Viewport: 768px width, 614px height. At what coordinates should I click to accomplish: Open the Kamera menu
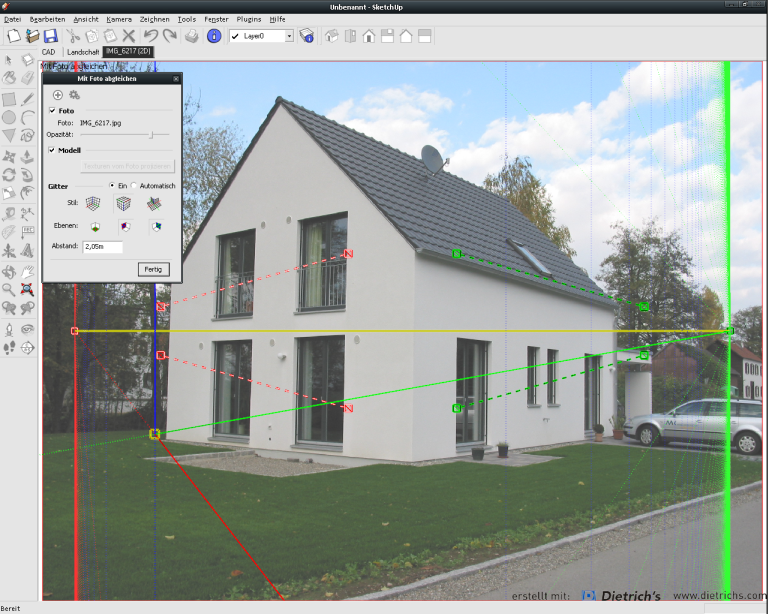click(119, 20)
